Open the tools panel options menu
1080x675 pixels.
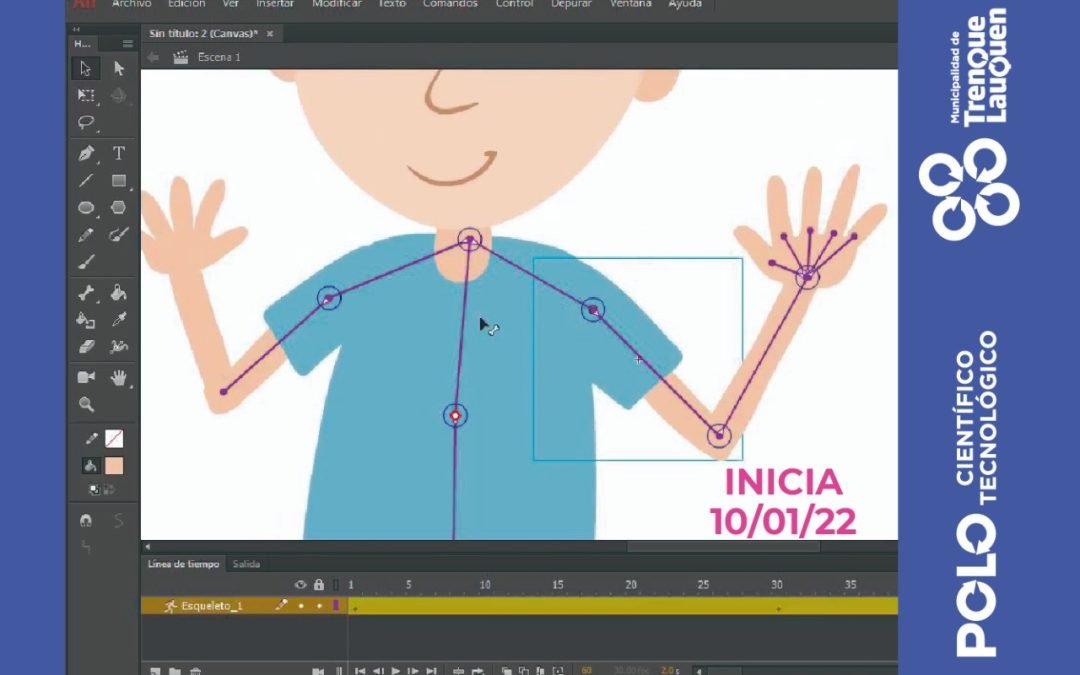point(127,44)
